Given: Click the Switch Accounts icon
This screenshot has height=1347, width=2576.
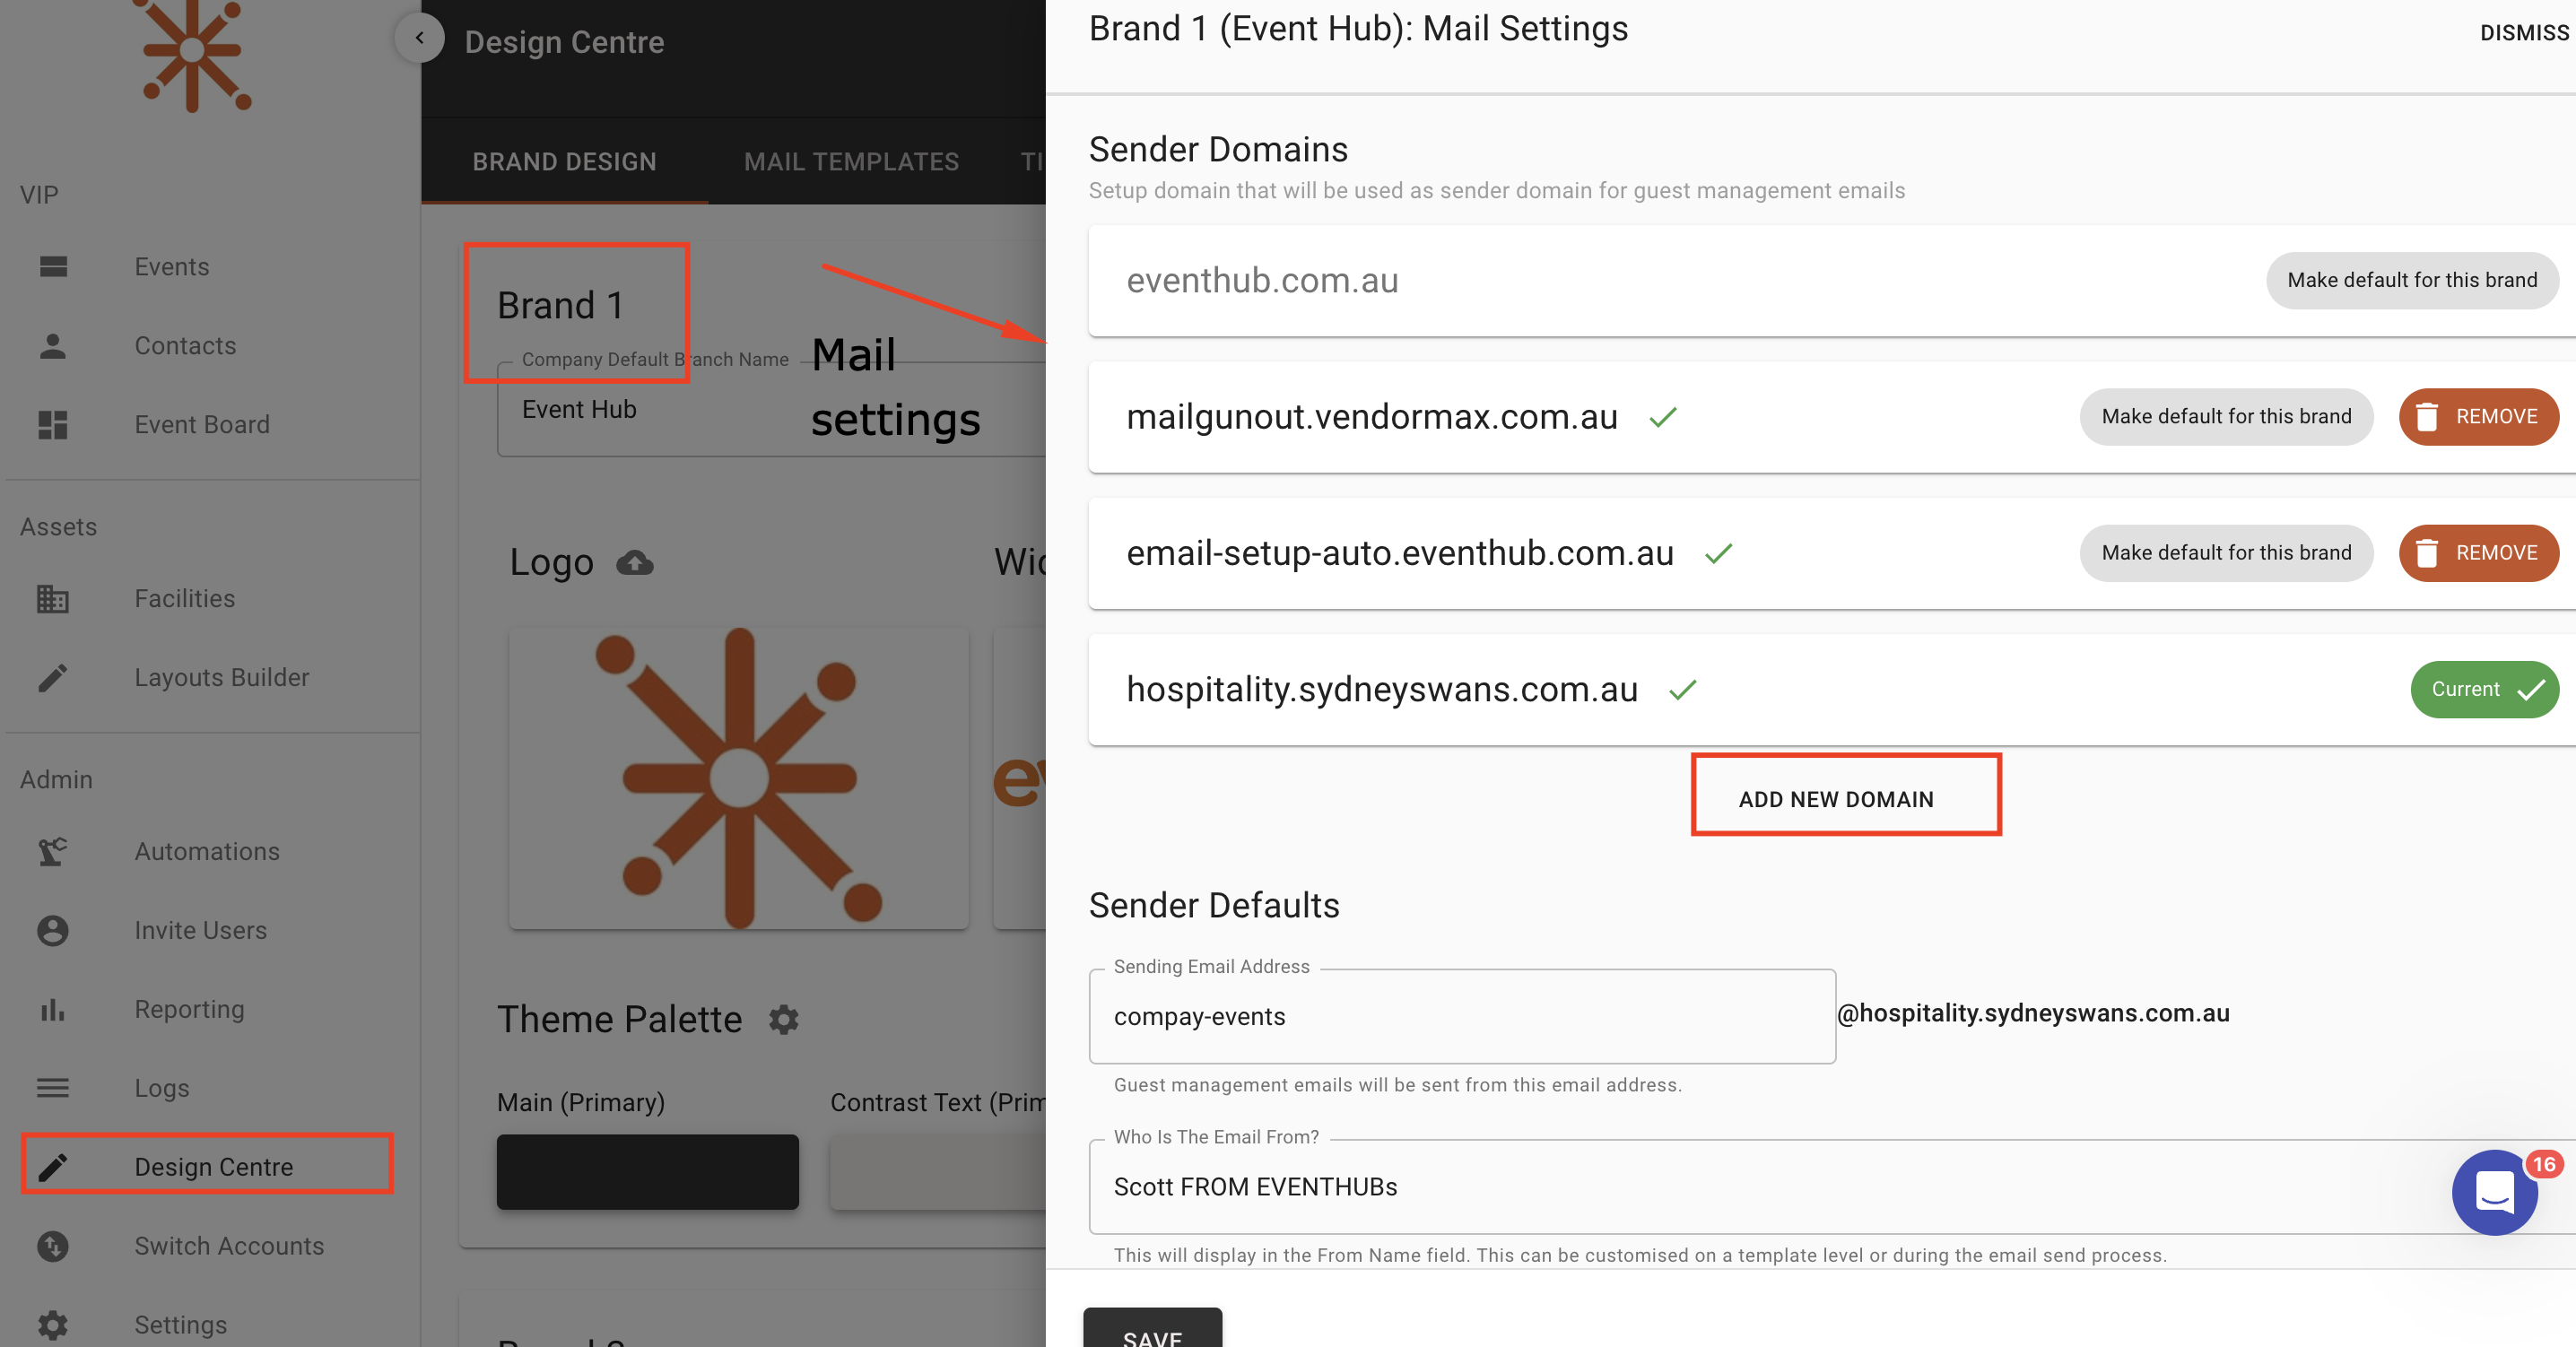Looking at the screenshot, I should 52,1246.
